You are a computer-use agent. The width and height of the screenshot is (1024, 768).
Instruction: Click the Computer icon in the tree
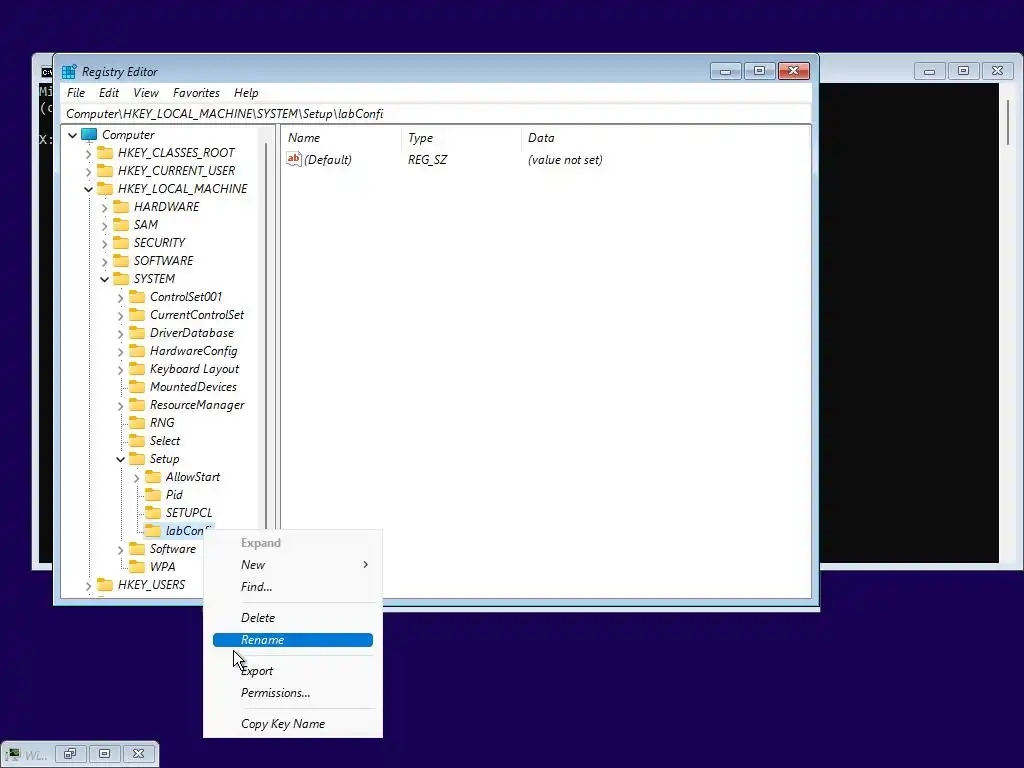89,135
